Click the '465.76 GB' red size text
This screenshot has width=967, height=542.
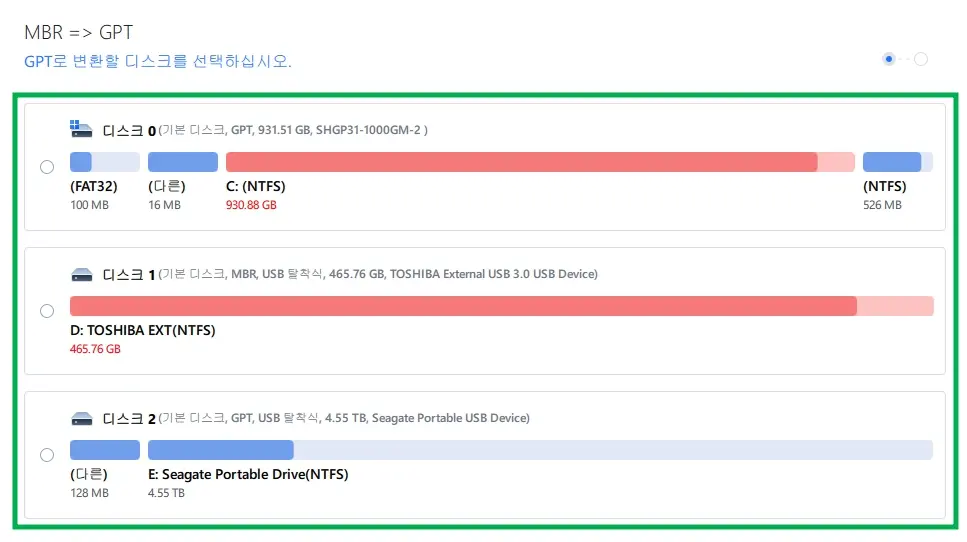point(95,349)
